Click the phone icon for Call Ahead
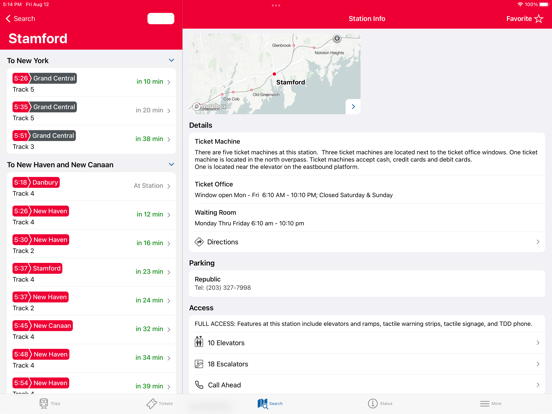 coord(199,385)
